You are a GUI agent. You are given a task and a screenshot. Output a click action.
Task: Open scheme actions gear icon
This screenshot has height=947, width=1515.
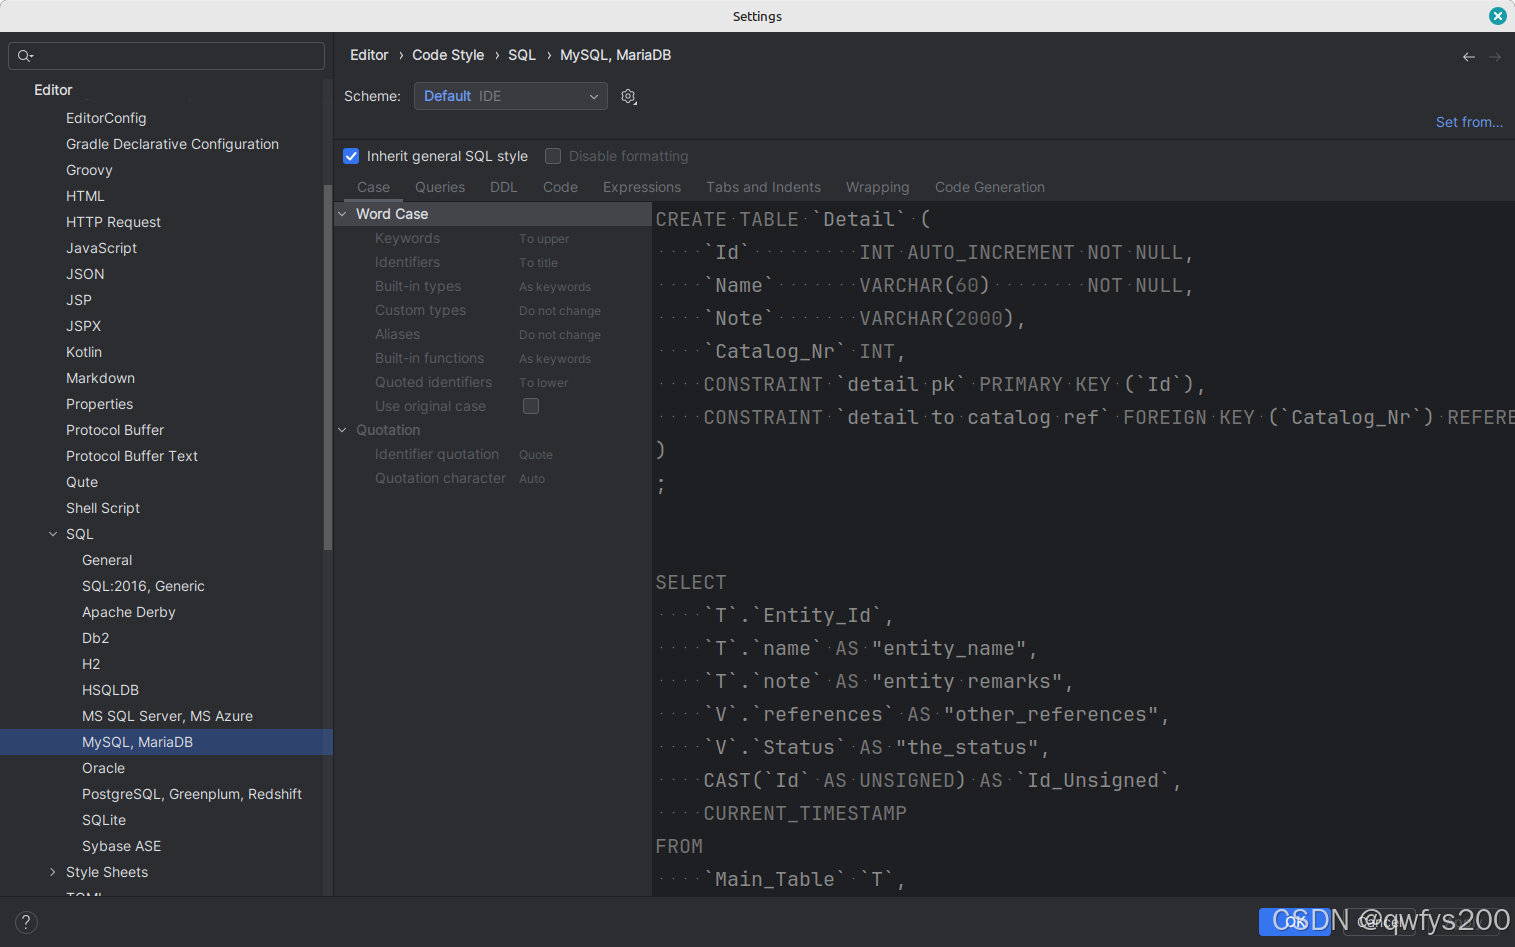[x=628, y=96]
